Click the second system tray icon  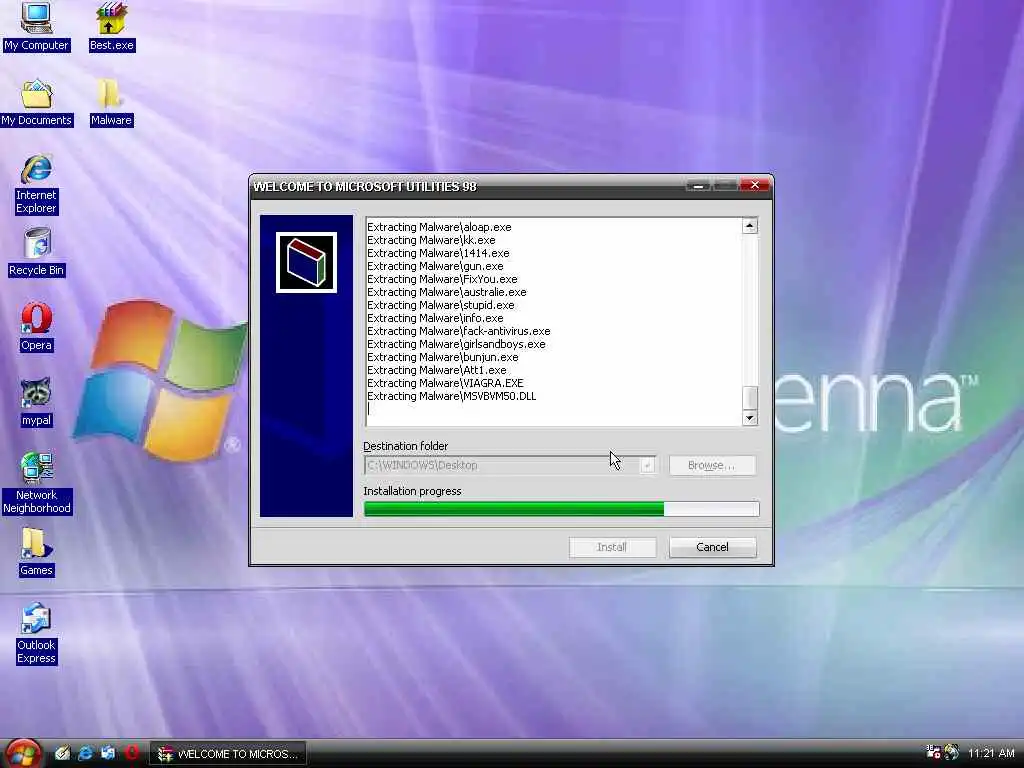[x=952, y=753]
